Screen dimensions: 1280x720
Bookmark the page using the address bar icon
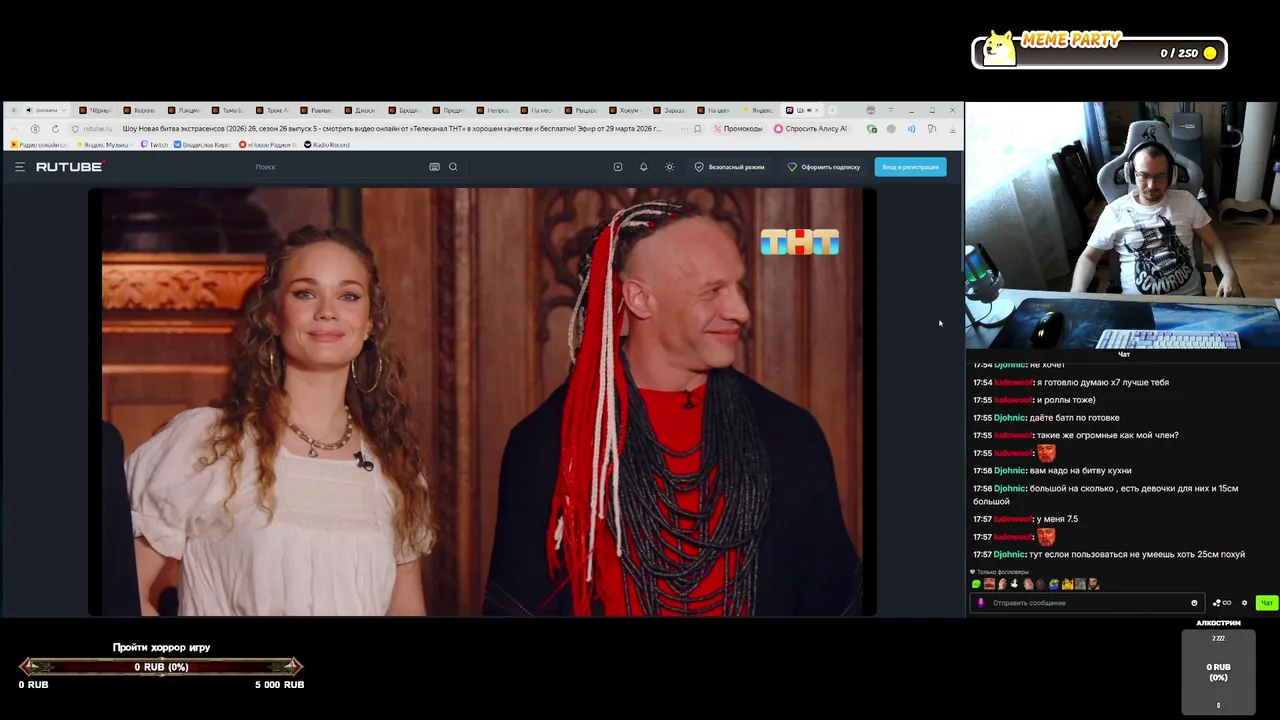click(697, 129)
